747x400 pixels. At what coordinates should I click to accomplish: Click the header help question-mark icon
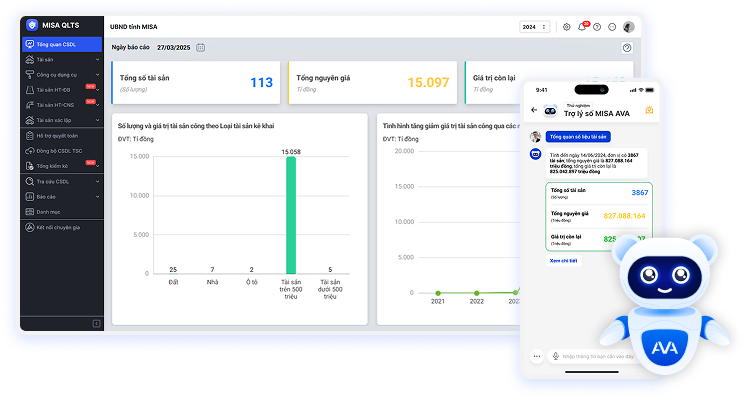(x=597, y=27)
